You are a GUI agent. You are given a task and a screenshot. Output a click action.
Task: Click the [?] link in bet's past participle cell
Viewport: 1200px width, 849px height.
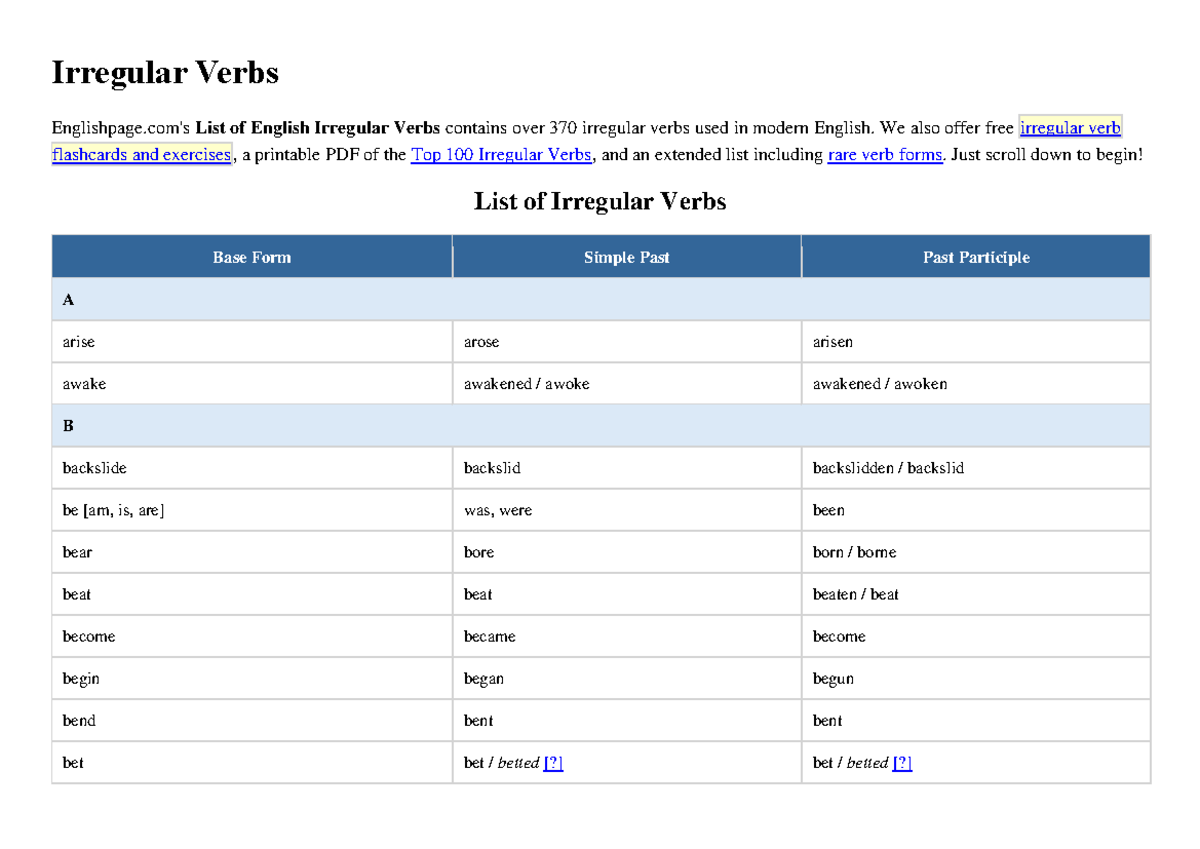tap(901, 762)
